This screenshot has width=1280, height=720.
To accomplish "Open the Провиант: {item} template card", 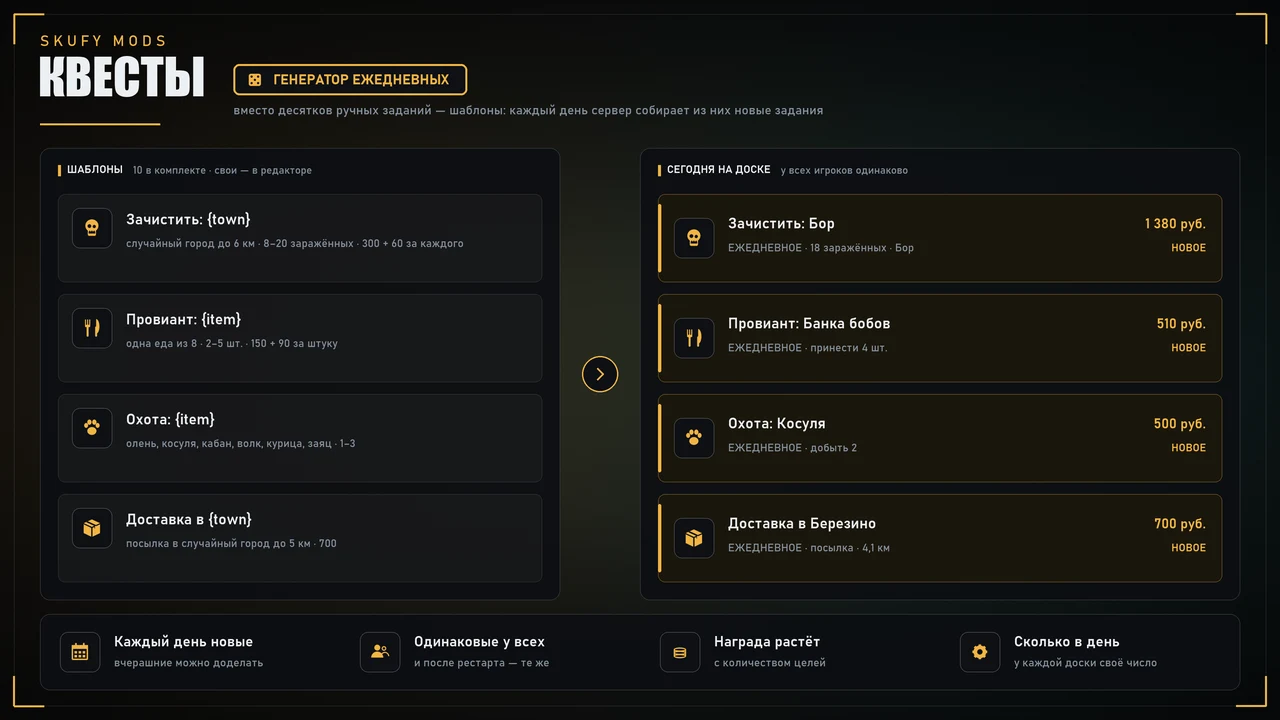I will point(300,338).
